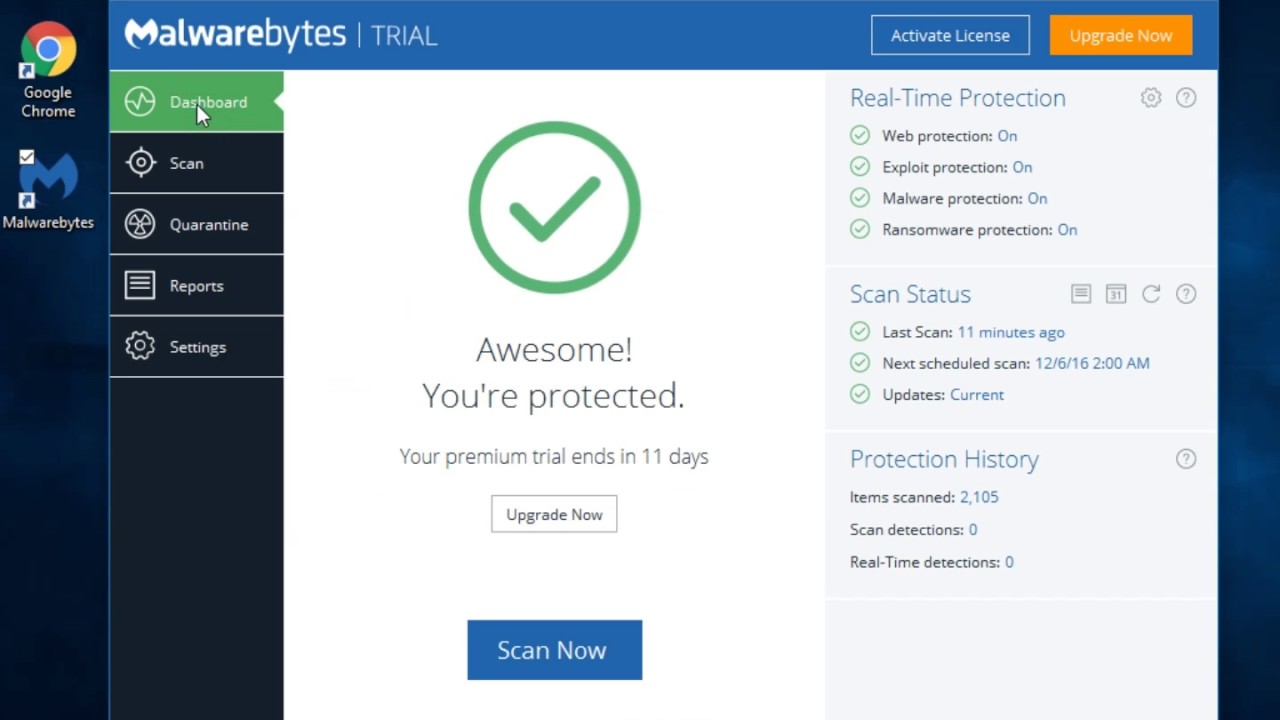The height and width of the screenshot is (720, 1280).
Task: View scan report using the list icon
Action: click(x=1080, y=293)
